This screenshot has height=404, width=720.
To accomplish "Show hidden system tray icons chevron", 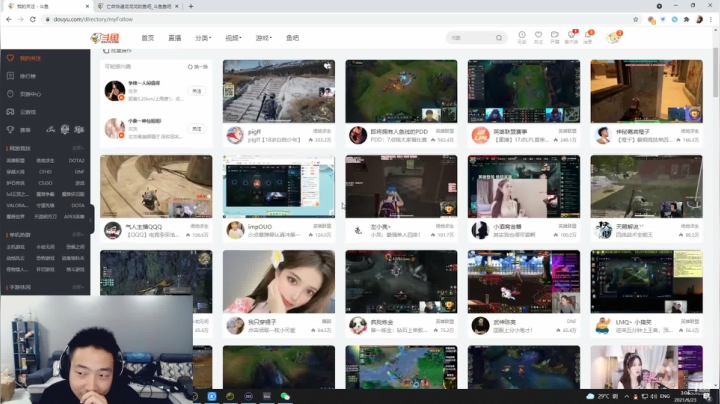I will pos(626,396).
